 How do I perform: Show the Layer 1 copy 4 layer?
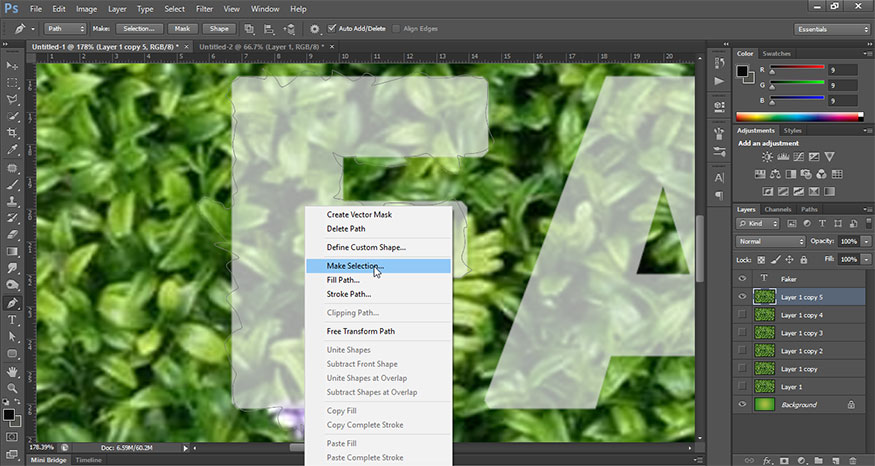coord(742,315)
